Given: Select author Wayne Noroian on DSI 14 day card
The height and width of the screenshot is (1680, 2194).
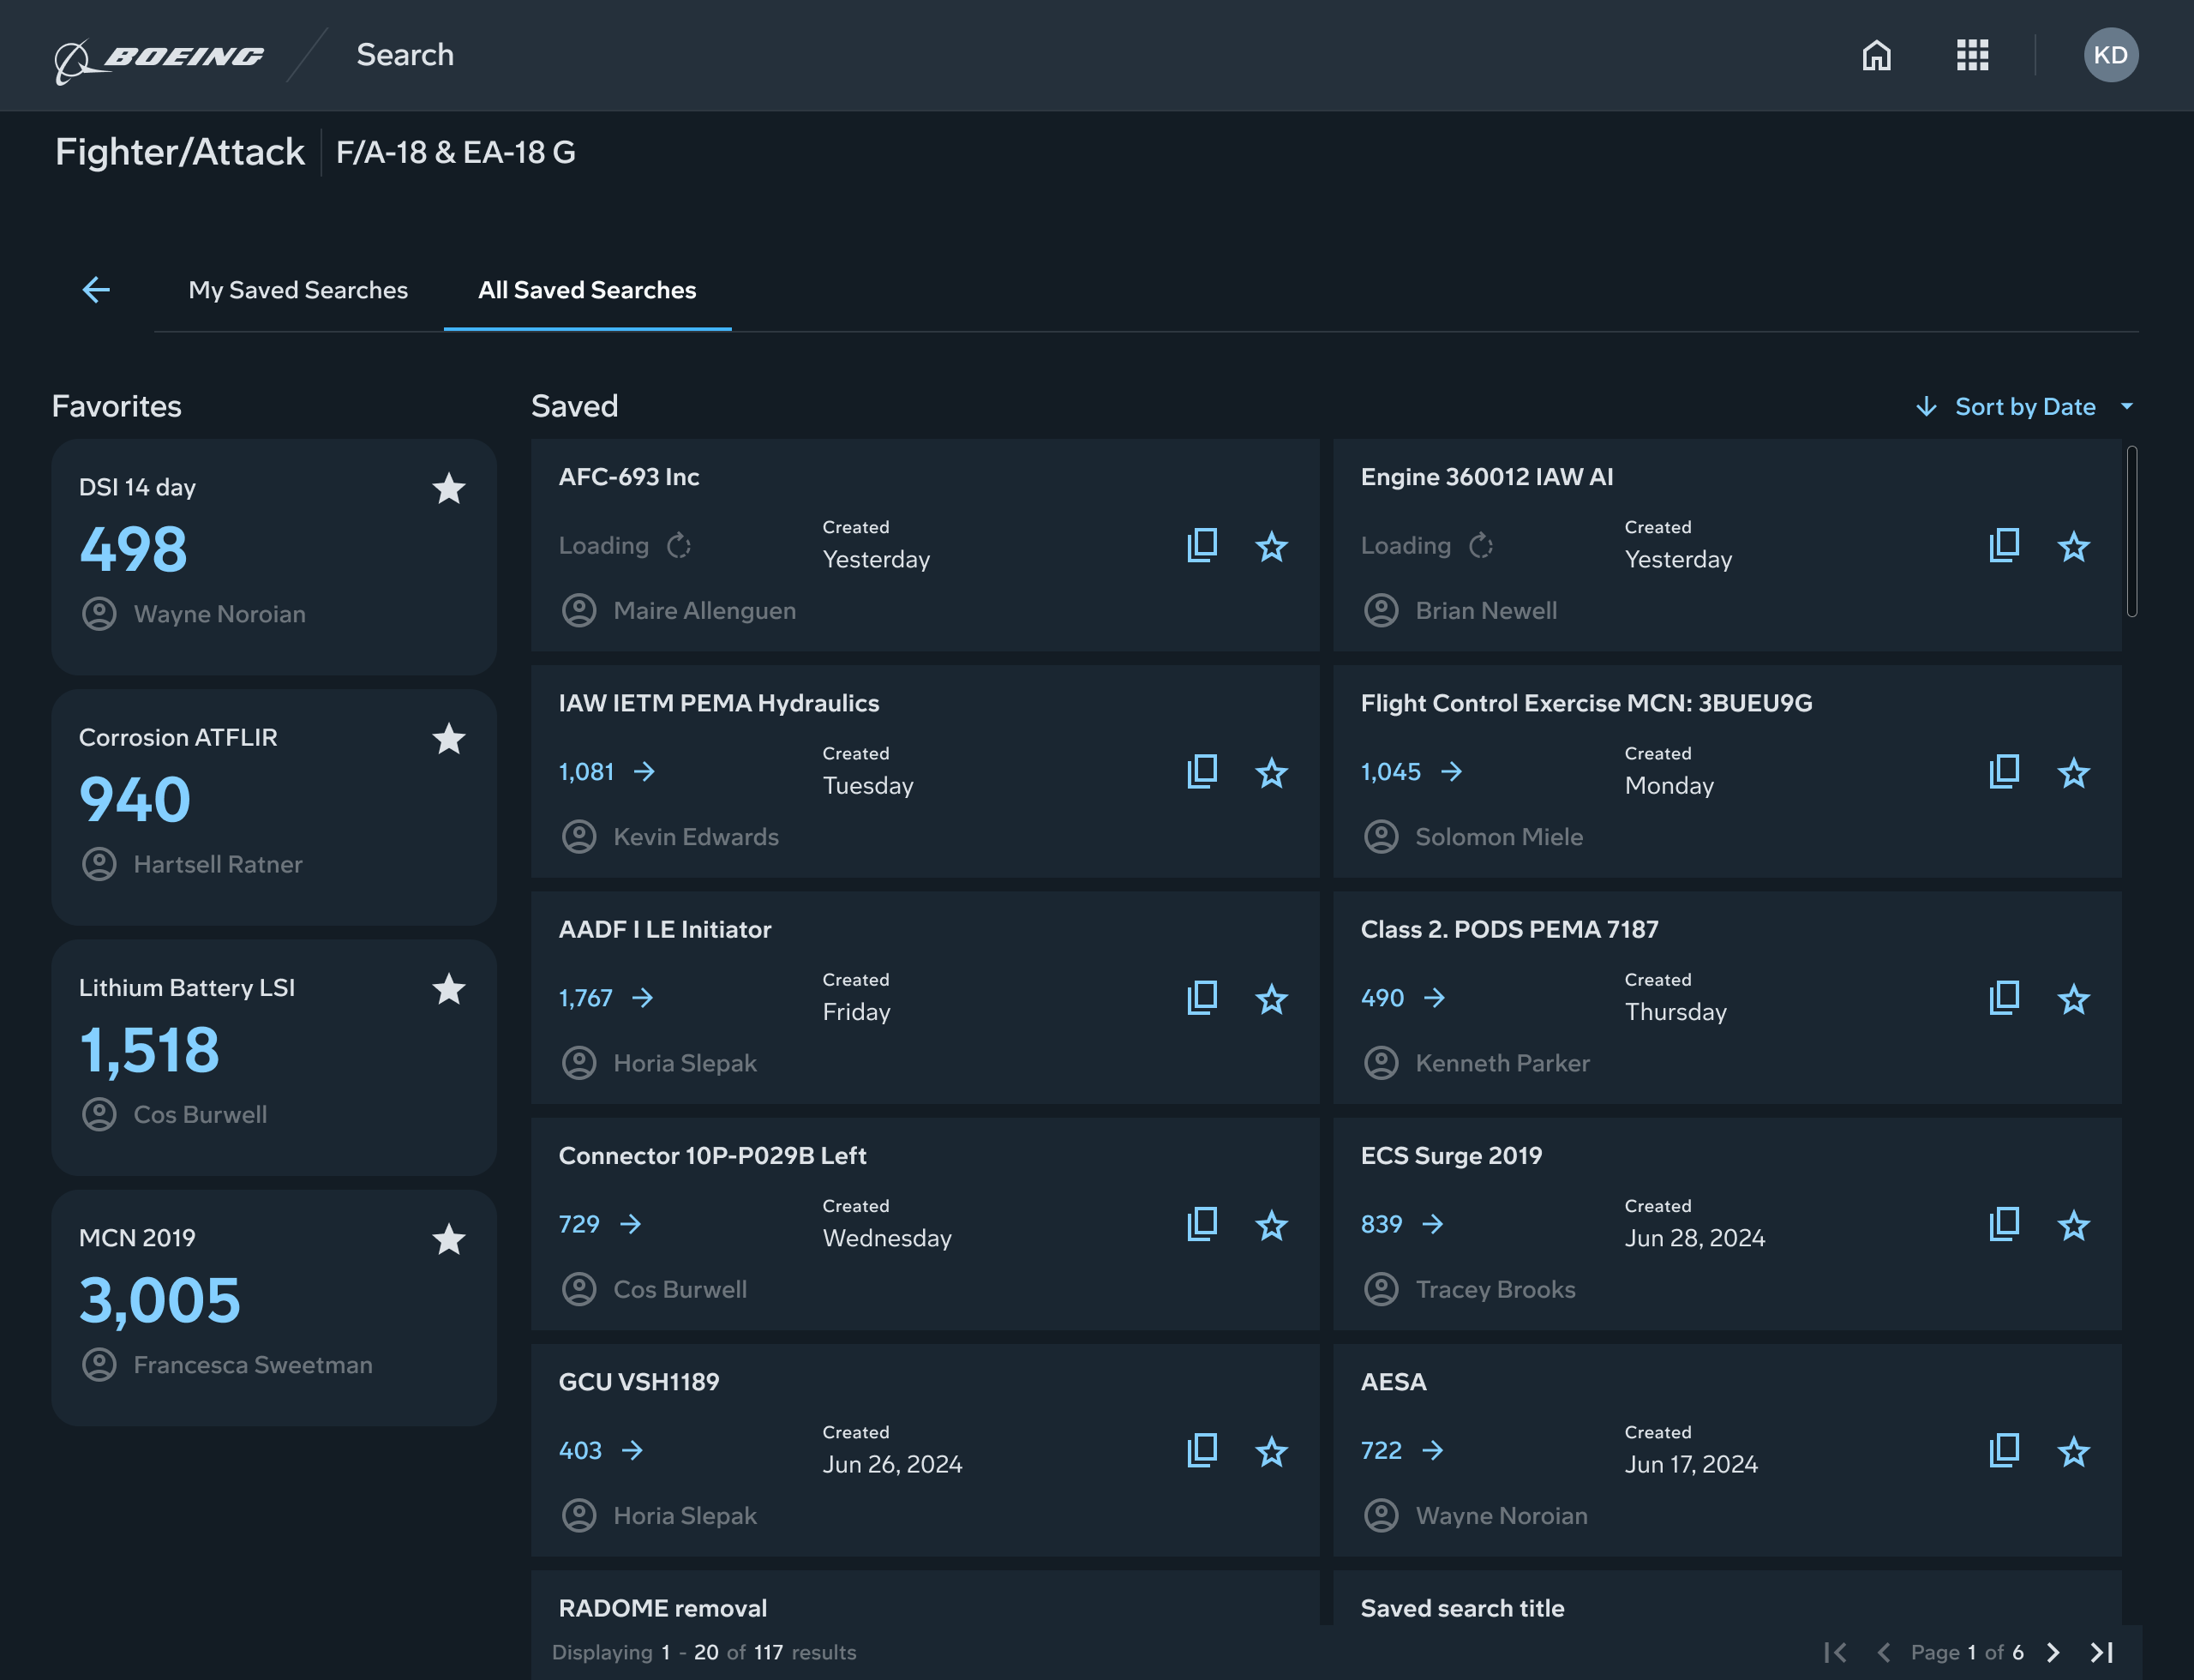Looking at the screenshot, I should (219, 614).
